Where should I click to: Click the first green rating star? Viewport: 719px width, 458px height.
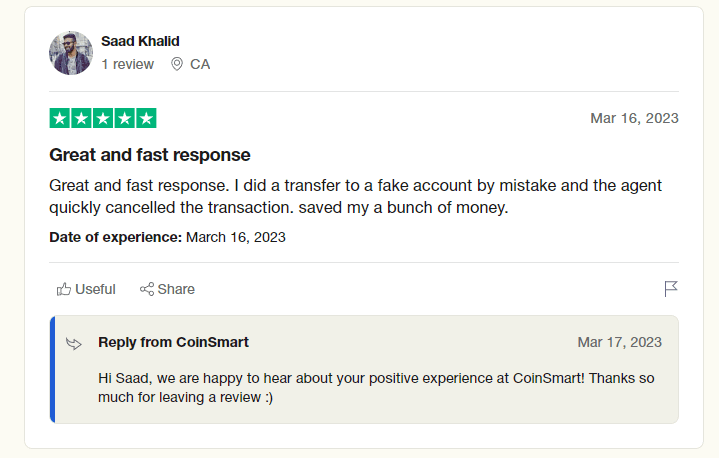click(60, 118)
